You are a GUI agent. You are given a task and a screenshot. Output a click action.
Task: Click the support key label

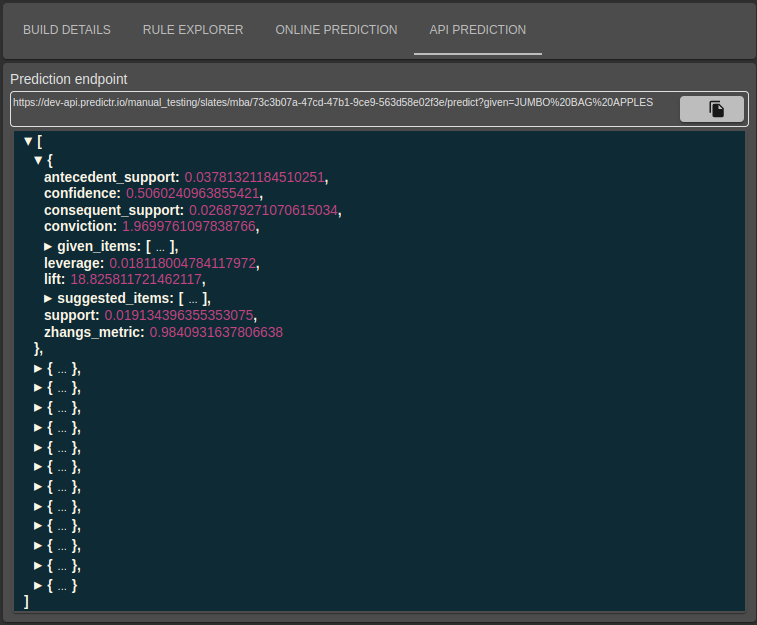[71, 316]
